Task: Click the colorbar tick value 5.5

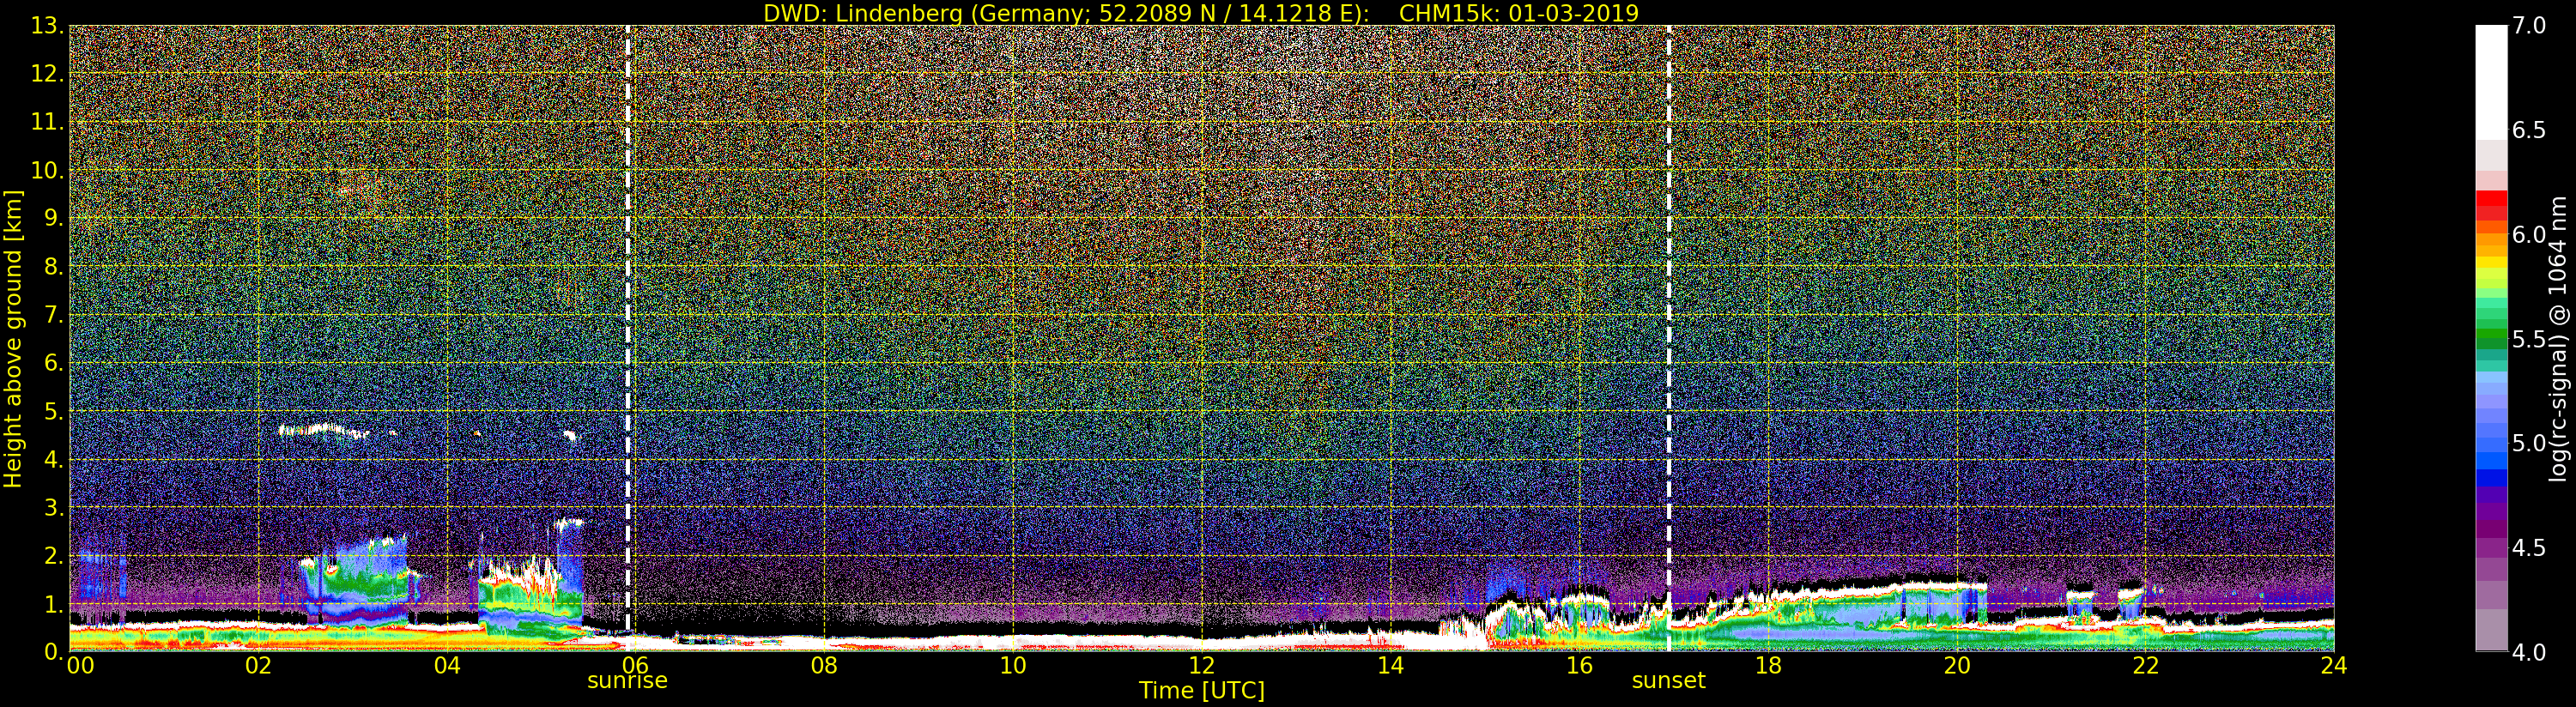Action: point(2529,339)
